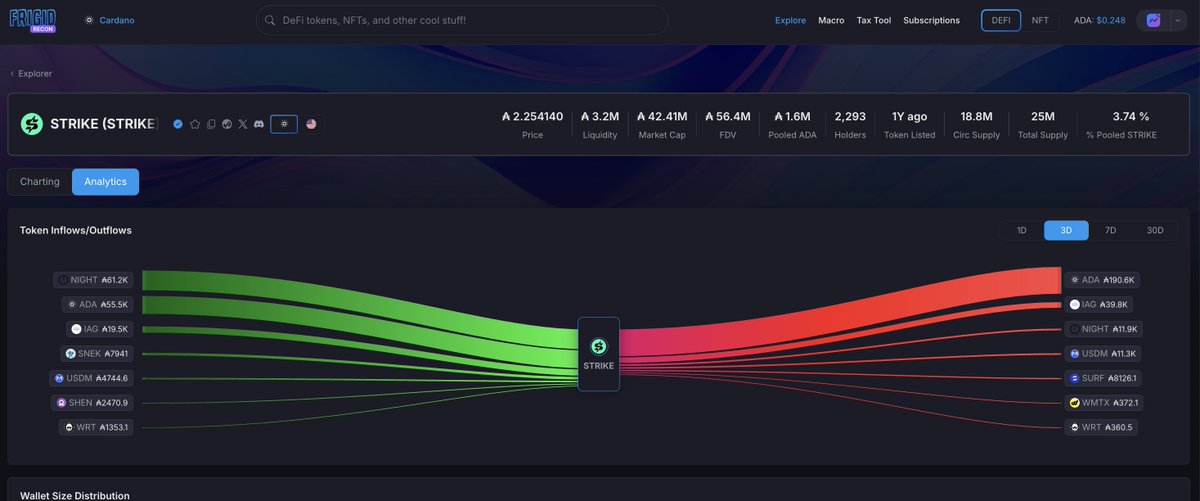Viewport: 1200px width, 501px height.
Task: Select the Analytics tab
Action: coord(105,182)
